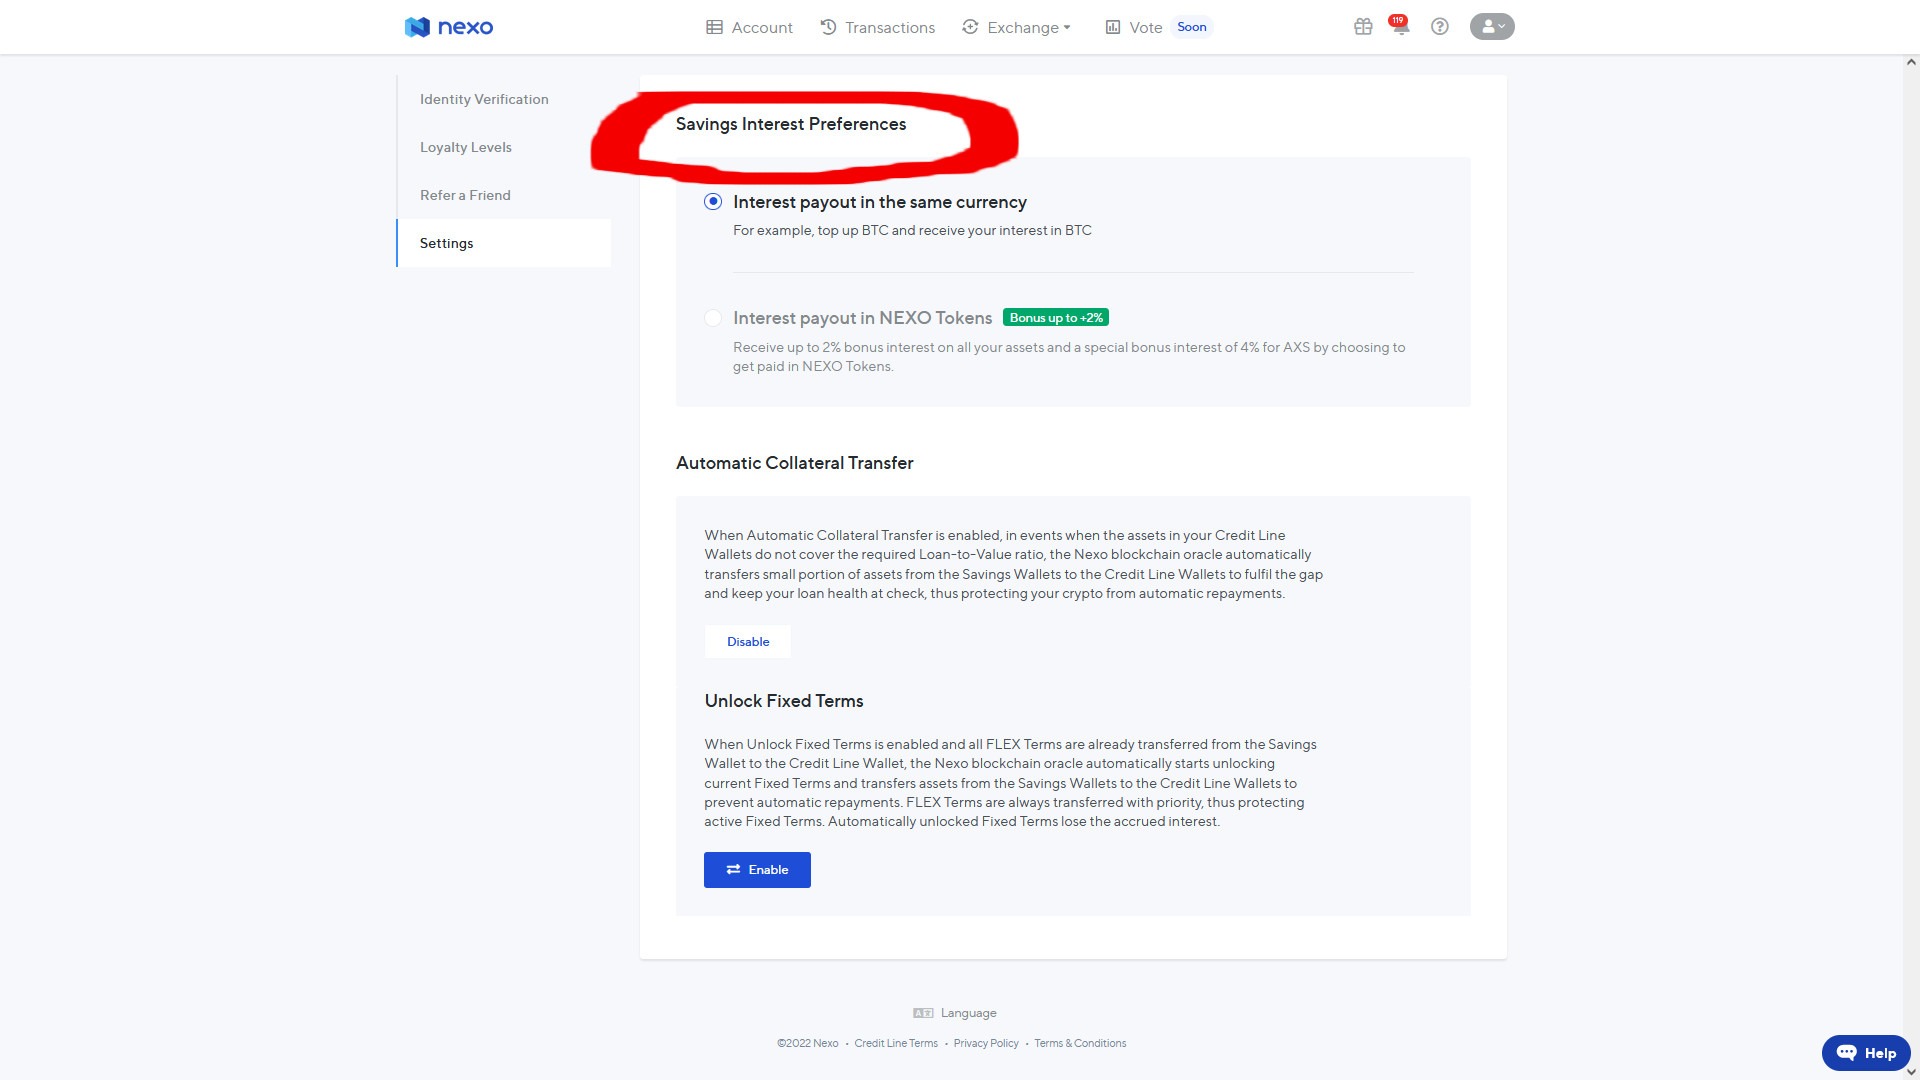The width and height of the screenshot is (1920, 1080).
Task: Click the ©2022 Nexo footer text
Action: point(808,1043)
